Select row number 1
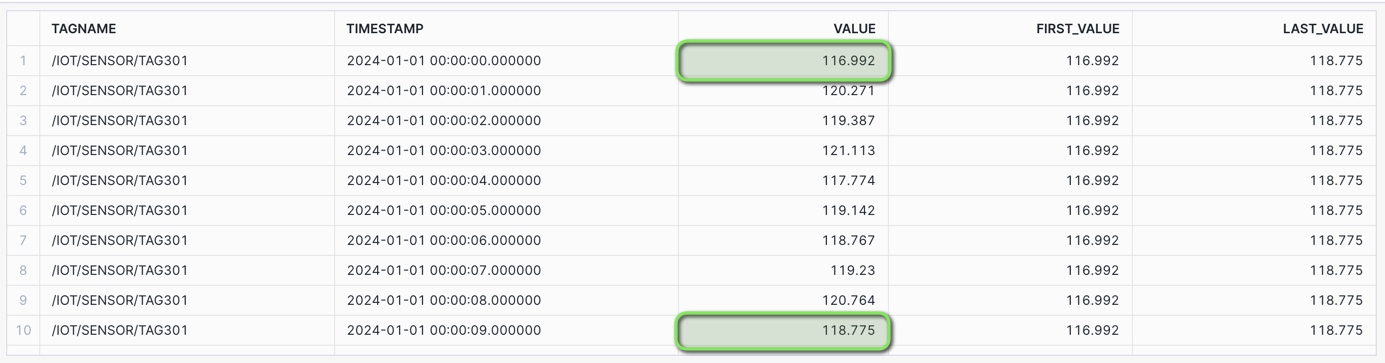This screenshot has height=363, width=1385. 23,61
